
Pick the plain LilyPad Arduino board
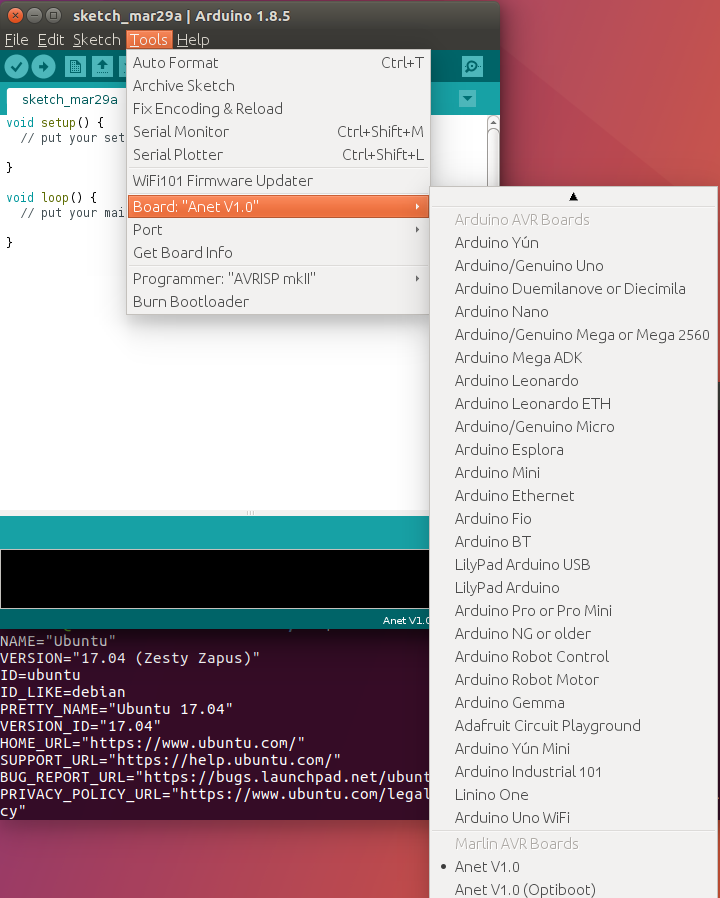(x=574, y=588)
